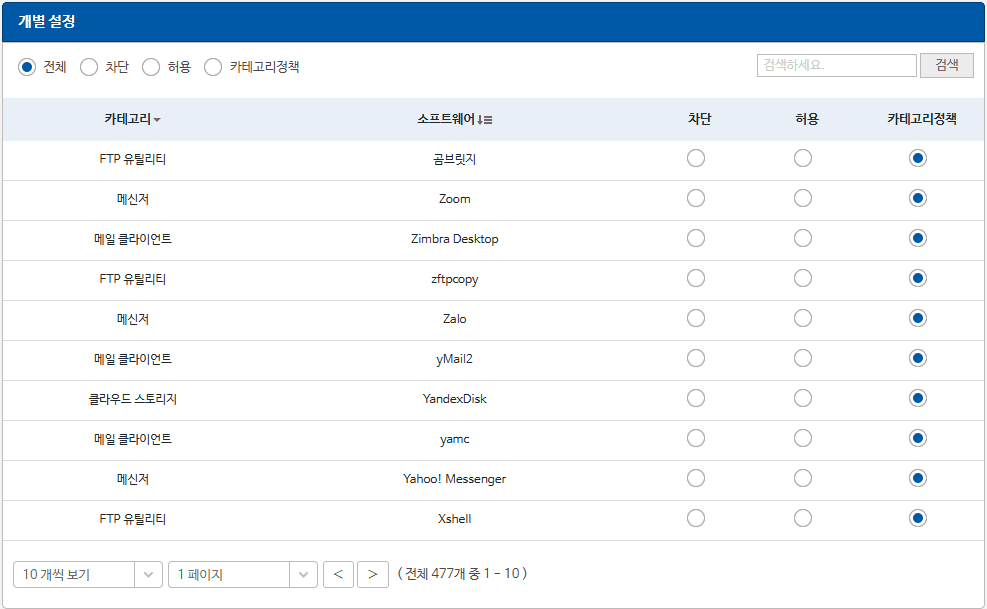The width and height of the screenshot is (987, 609).
Task: Select the 카테고리정책 filter radio button
Action: pyautogui.click(x=213, y=67)
